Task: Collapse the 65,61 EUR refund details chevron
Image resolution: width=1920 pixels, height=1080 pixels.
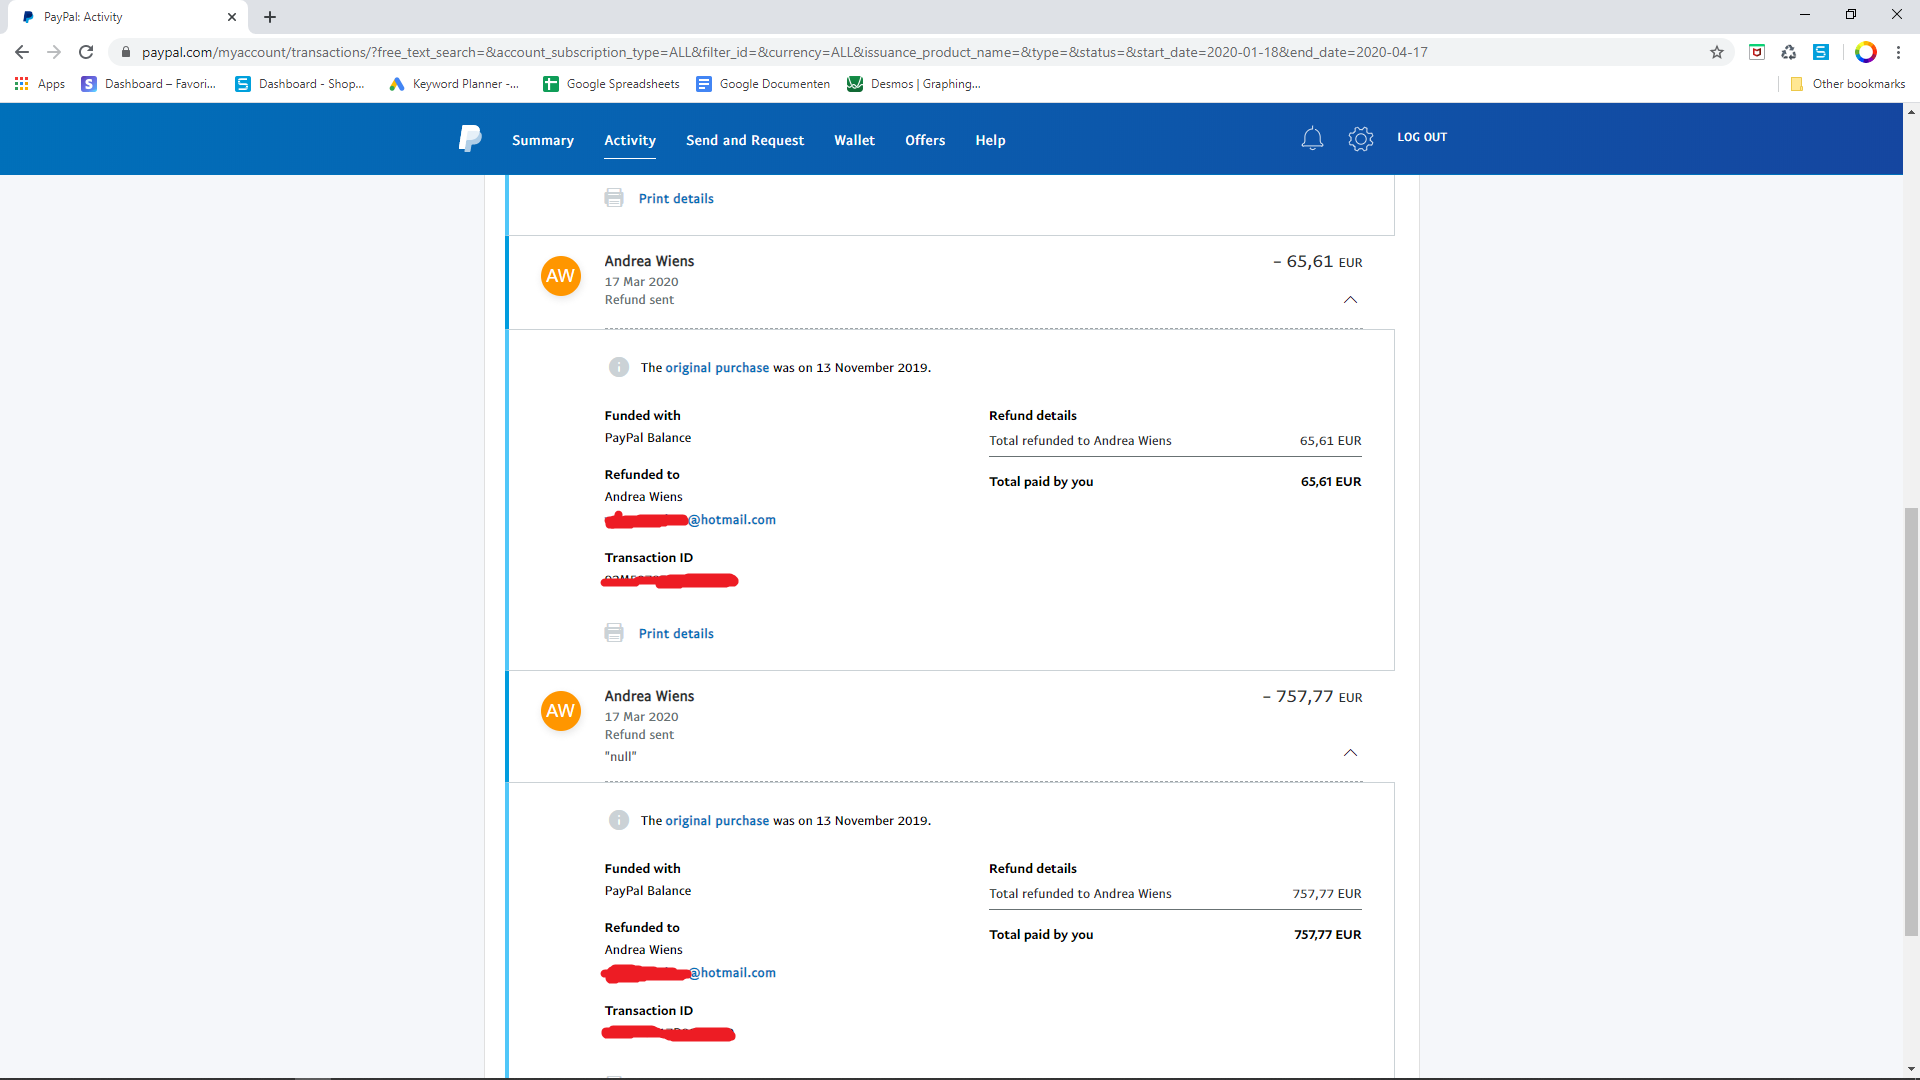Action: [1351, 300]
